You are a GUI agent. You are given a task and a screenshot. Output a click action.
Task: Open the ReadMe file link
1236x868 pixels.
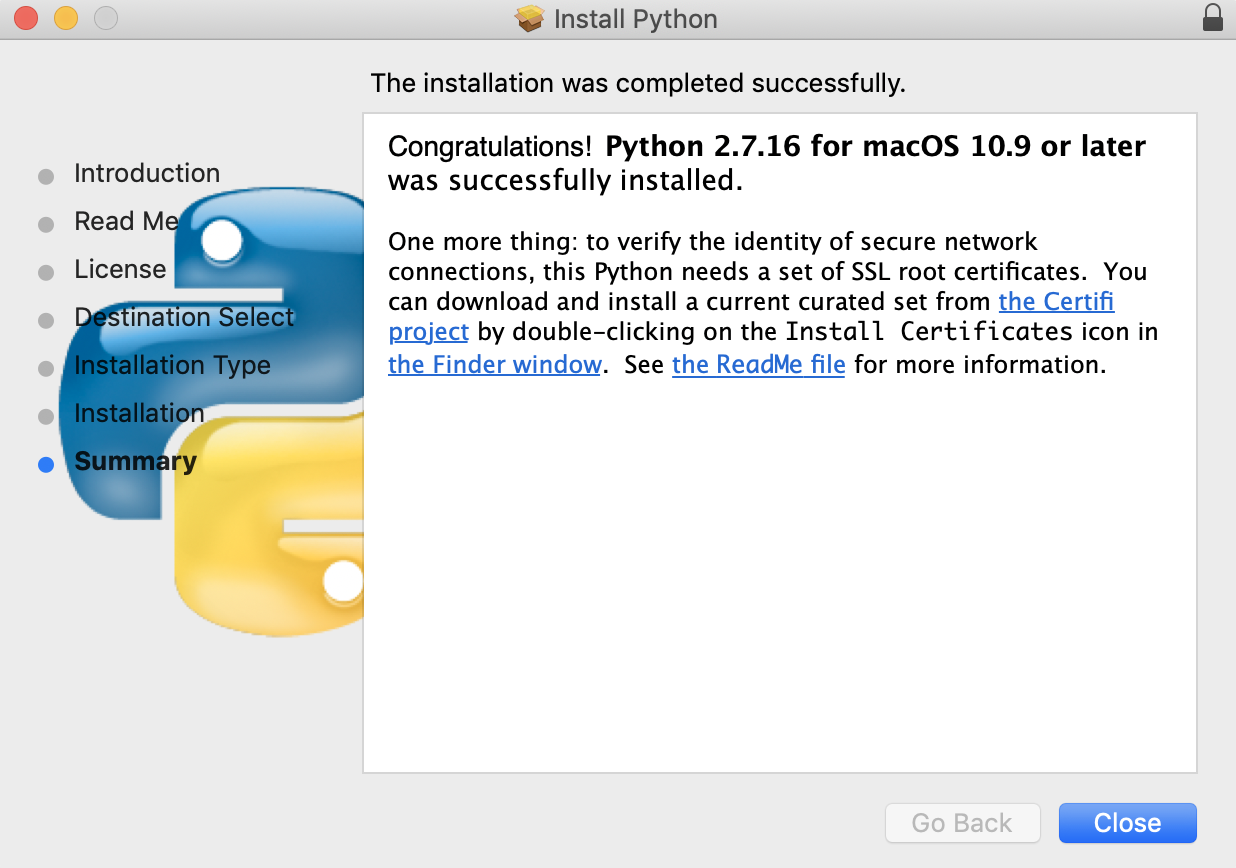(758, 364)
